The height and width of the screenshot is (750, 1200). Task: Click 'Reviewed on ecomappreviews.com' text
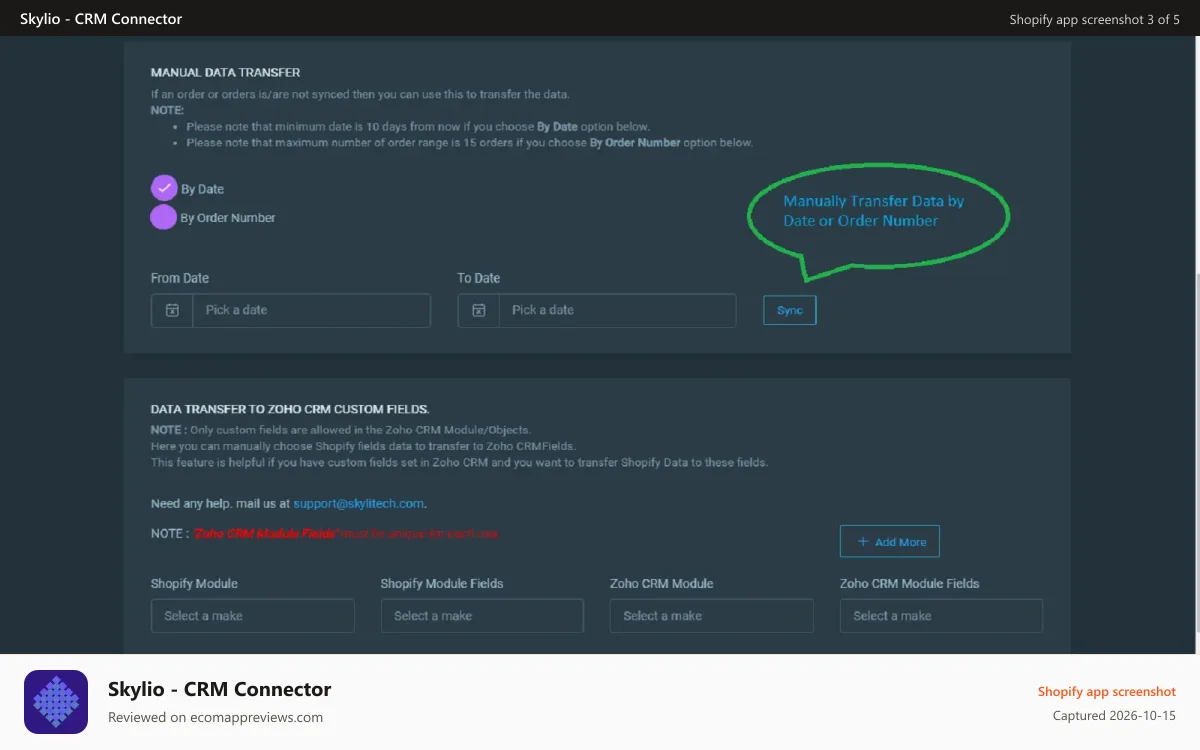point(216,717)
